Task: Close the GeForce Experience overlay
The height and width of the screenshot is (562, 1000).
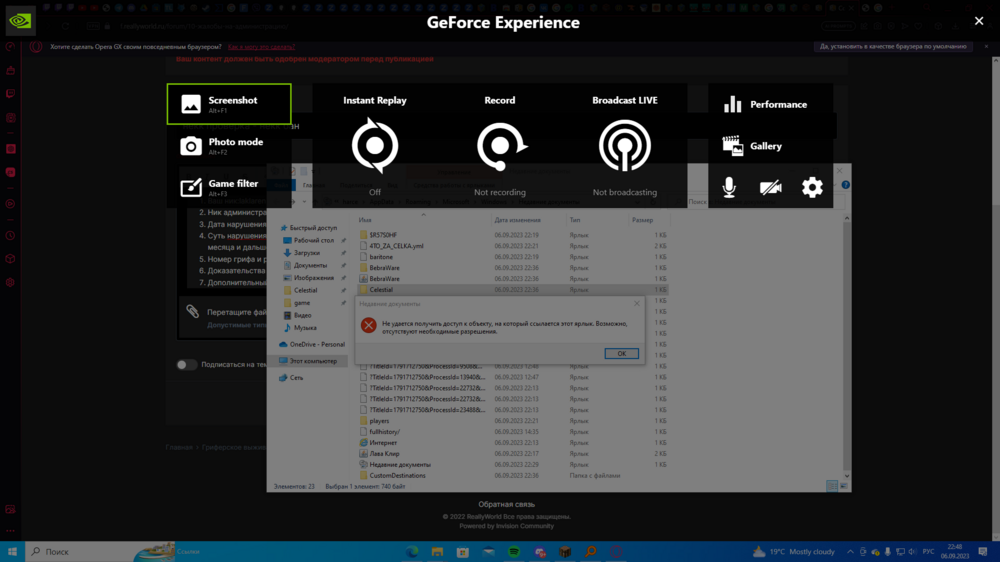Action: pos(979,21)
